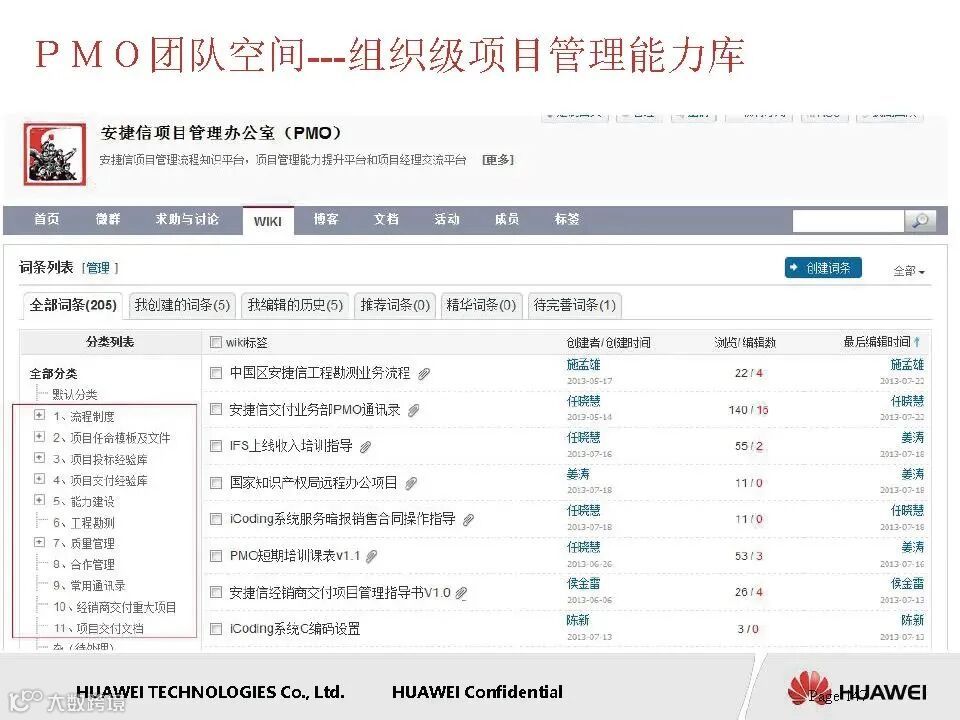Expand the 4、项目交付经验库 category
The width and height of the screenshot is (960, 720).
39,479
